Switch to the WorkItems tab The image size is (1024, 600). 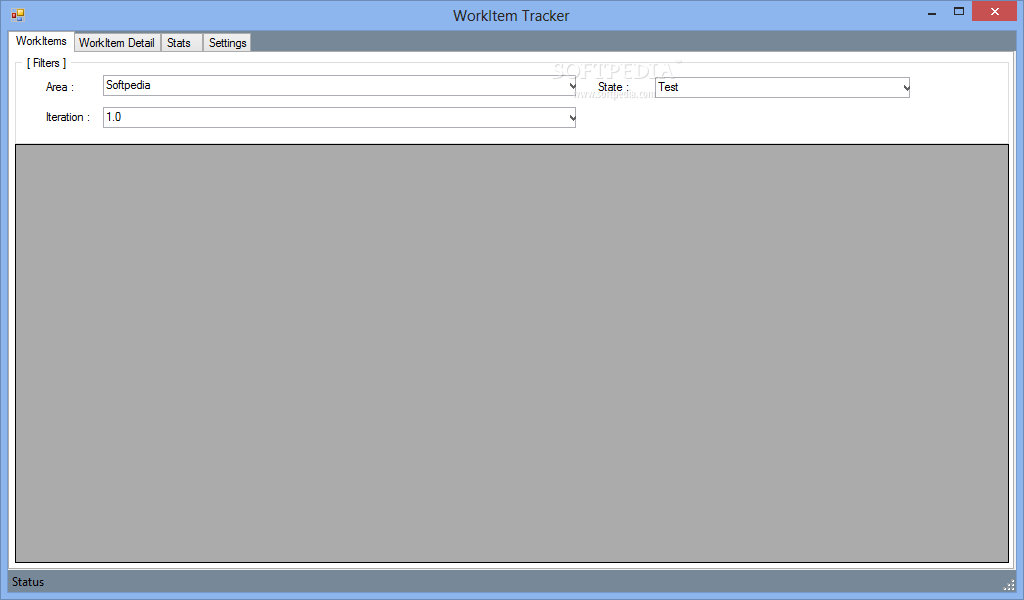click(41, 40)
